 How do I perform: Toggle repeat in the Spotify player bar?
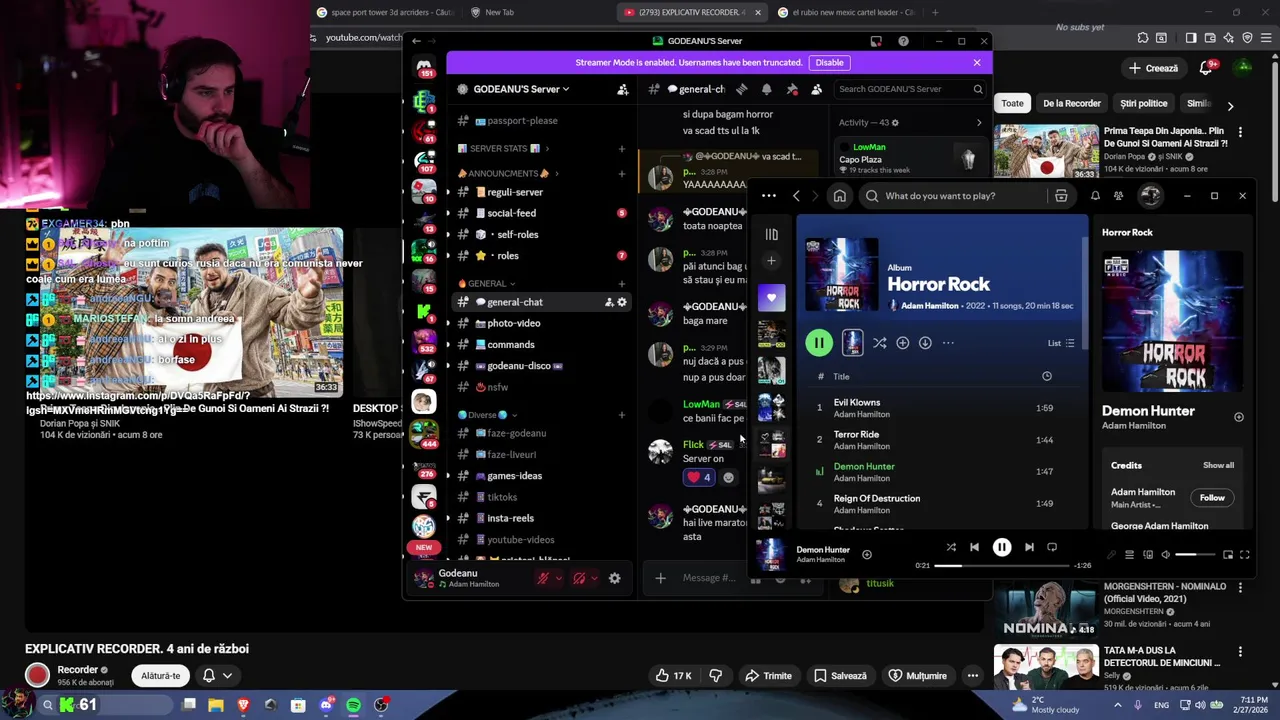tap(1052, 547)
